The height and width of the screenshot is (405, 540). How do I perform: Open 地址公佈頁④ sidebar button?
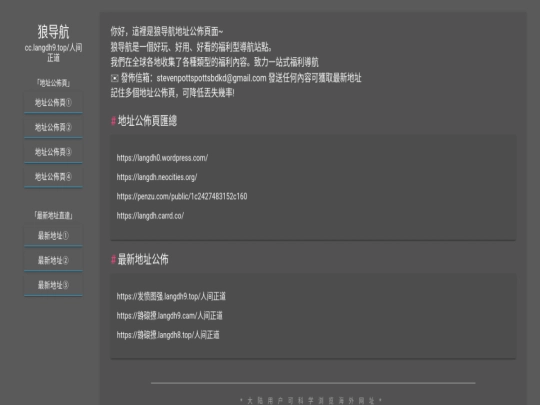(53, 177)
